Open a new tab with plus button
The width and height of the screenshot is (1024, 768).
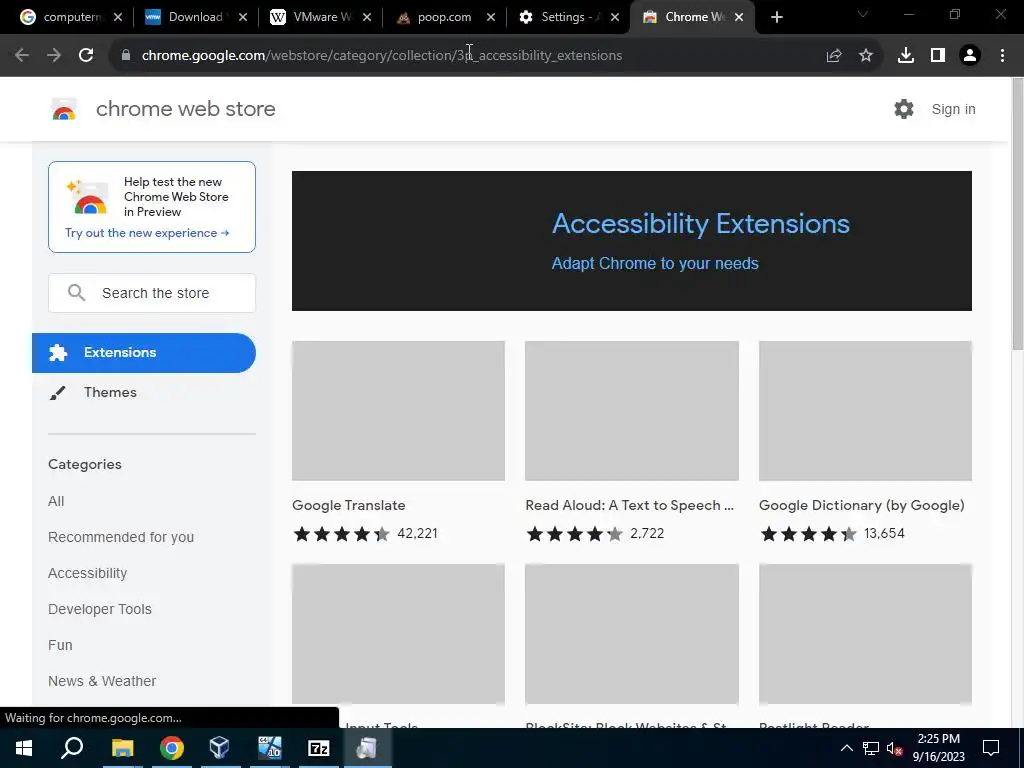776,18
